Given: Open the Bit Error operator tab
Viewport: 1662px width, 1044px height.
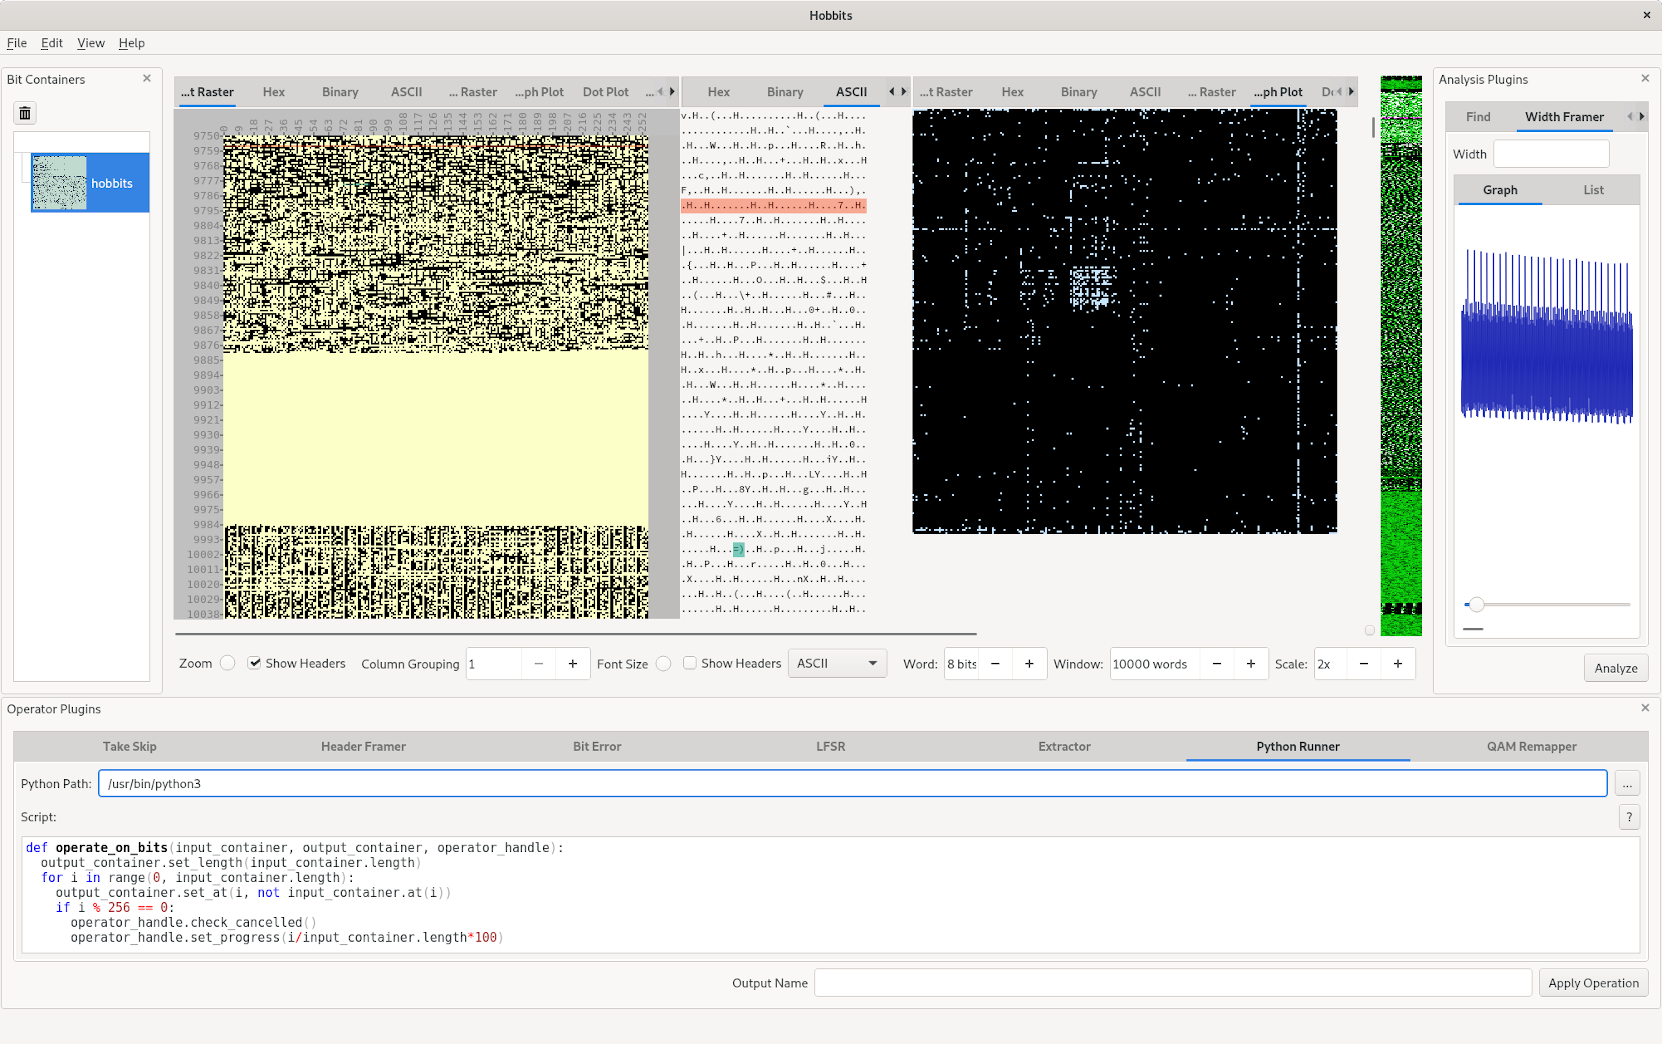Looking at the screenshot, I should pos(597,747).
